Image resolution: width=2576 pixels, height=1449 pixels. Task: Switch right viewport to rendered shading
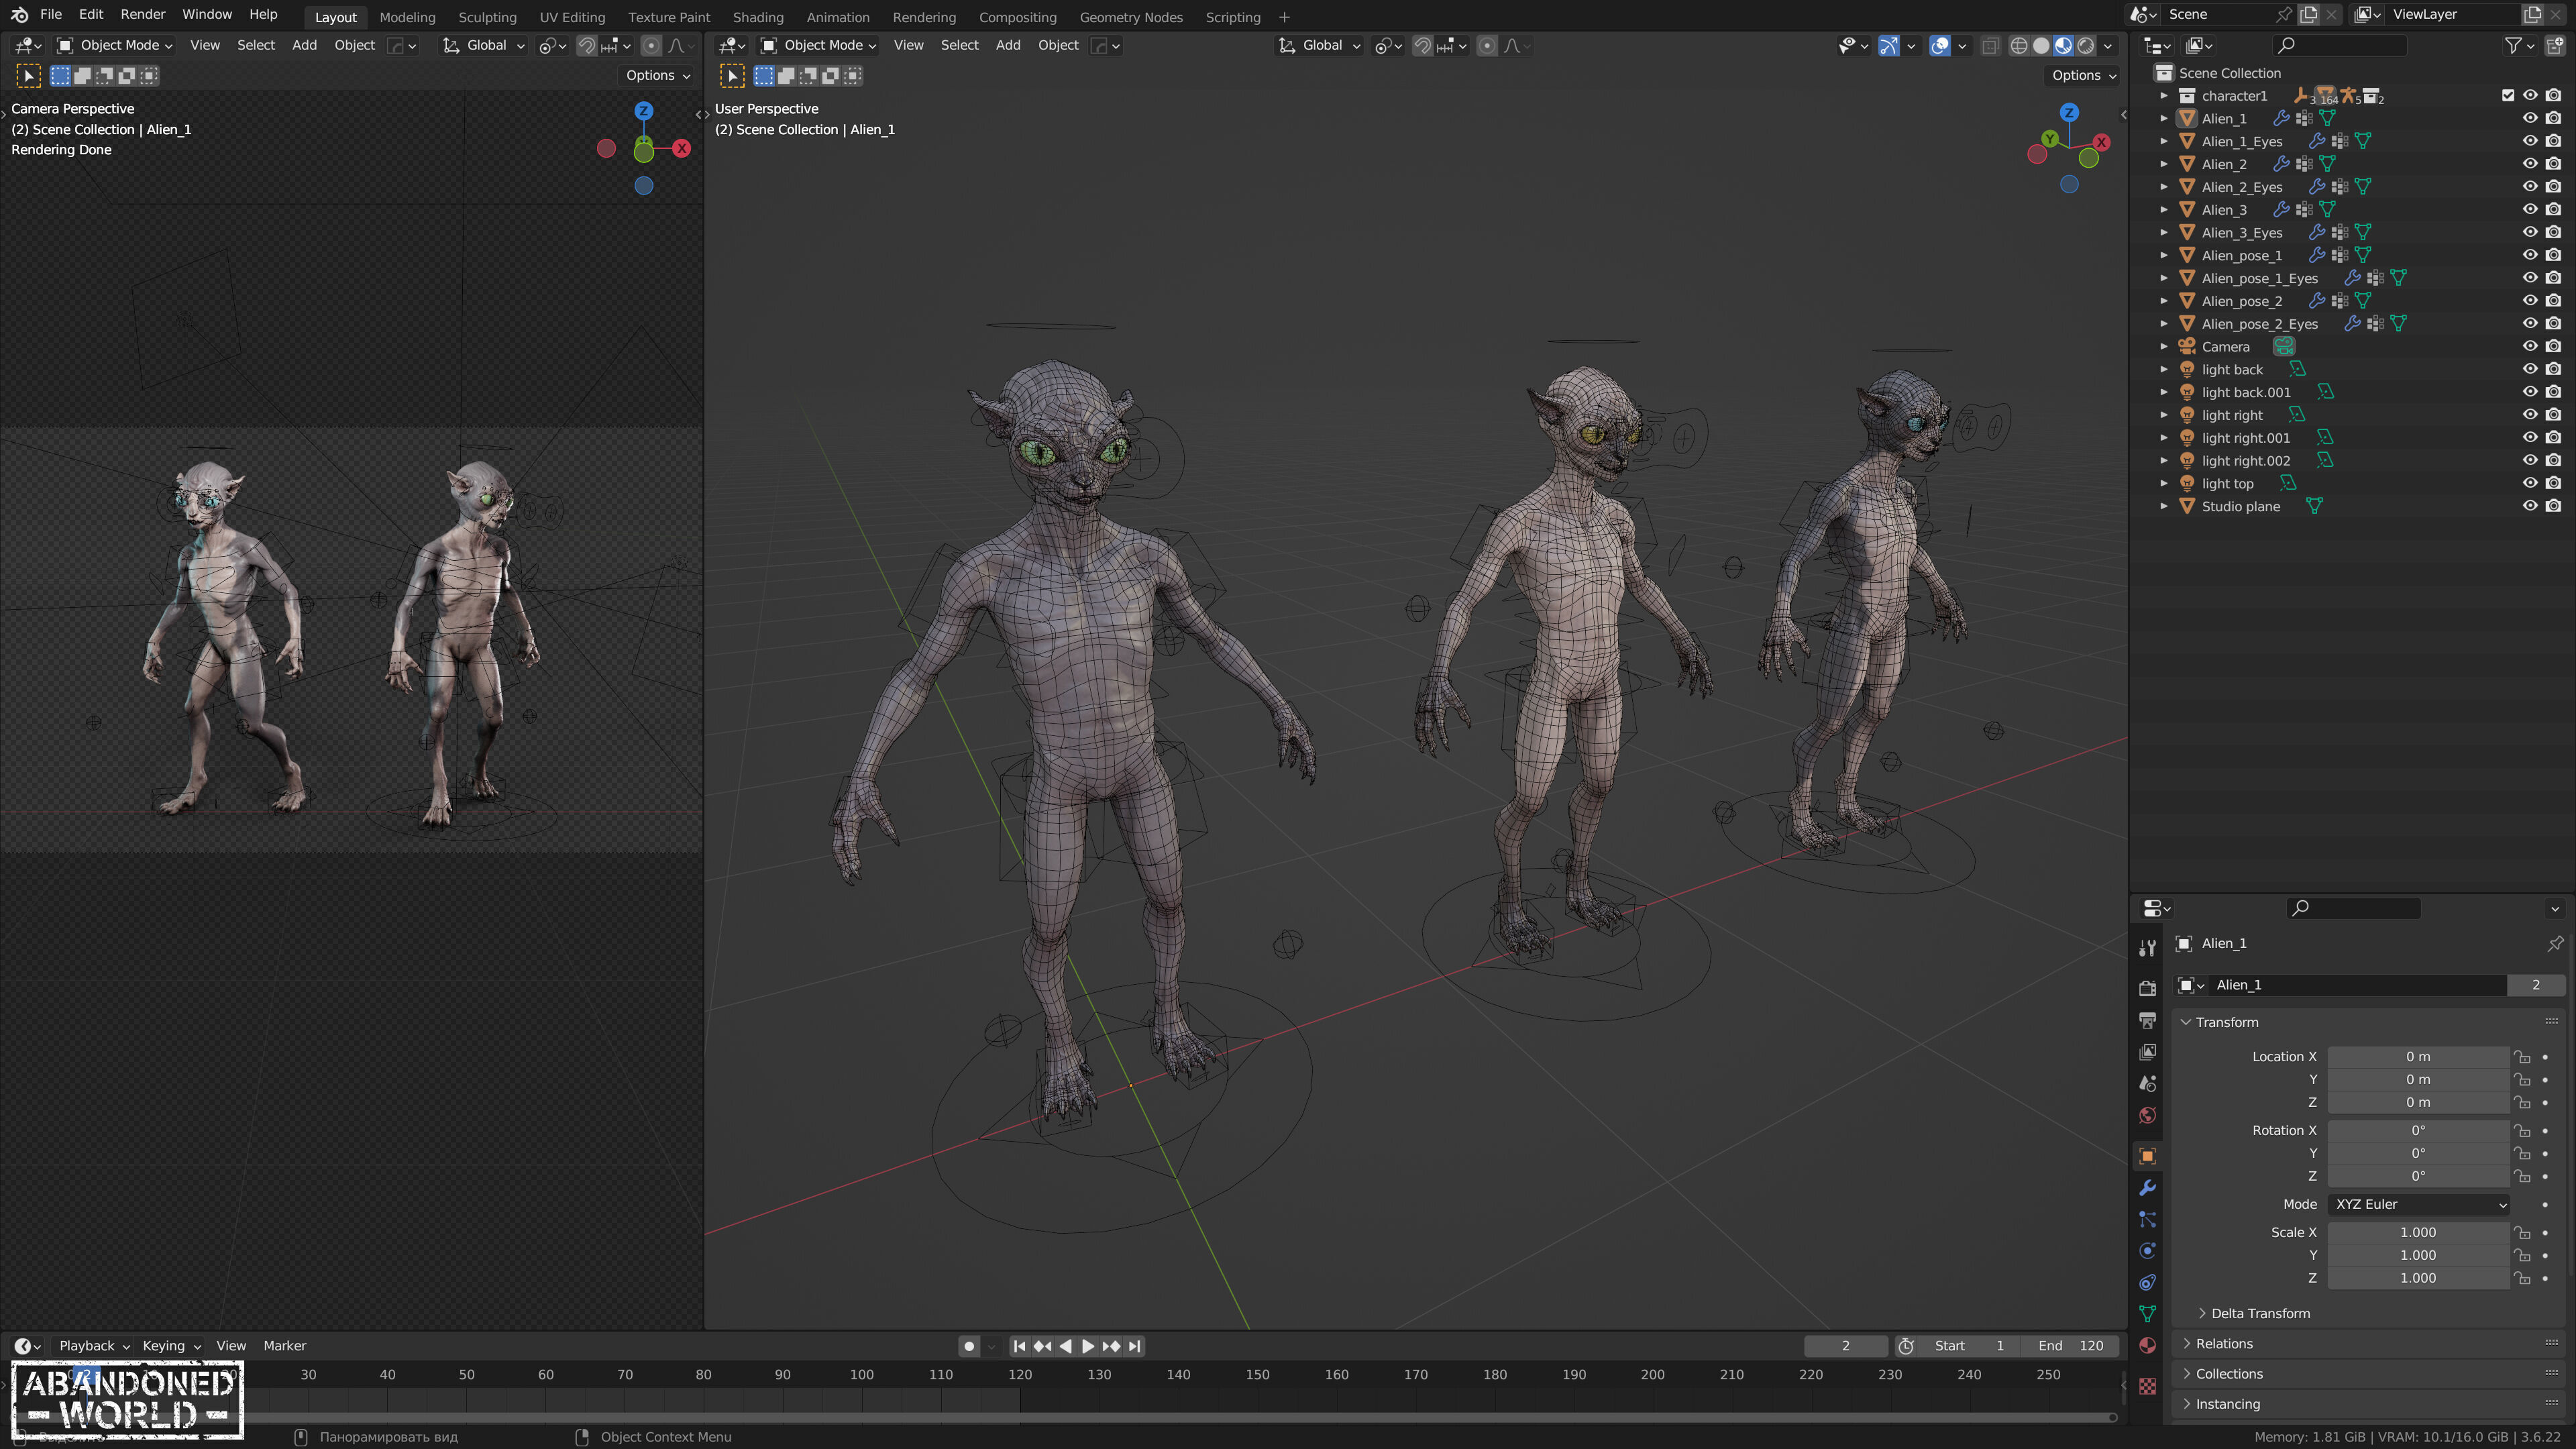pos(2086,46)
